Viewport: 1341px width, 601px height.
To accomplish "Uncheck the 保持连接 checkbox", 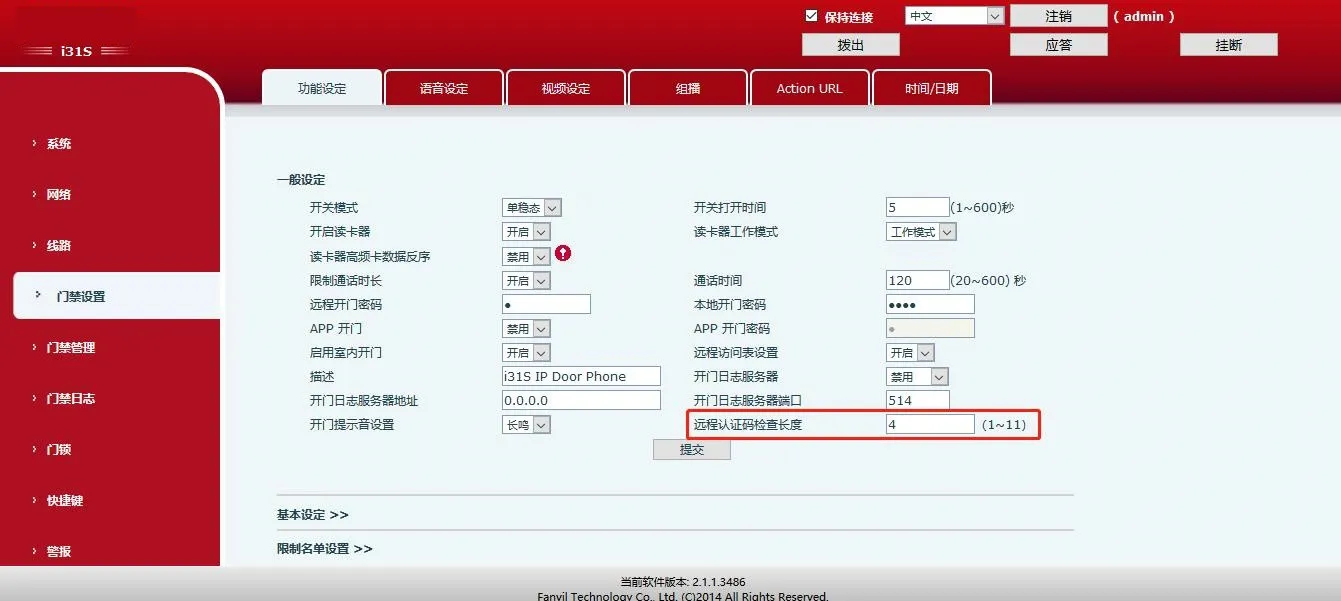I will click(810, 15).
